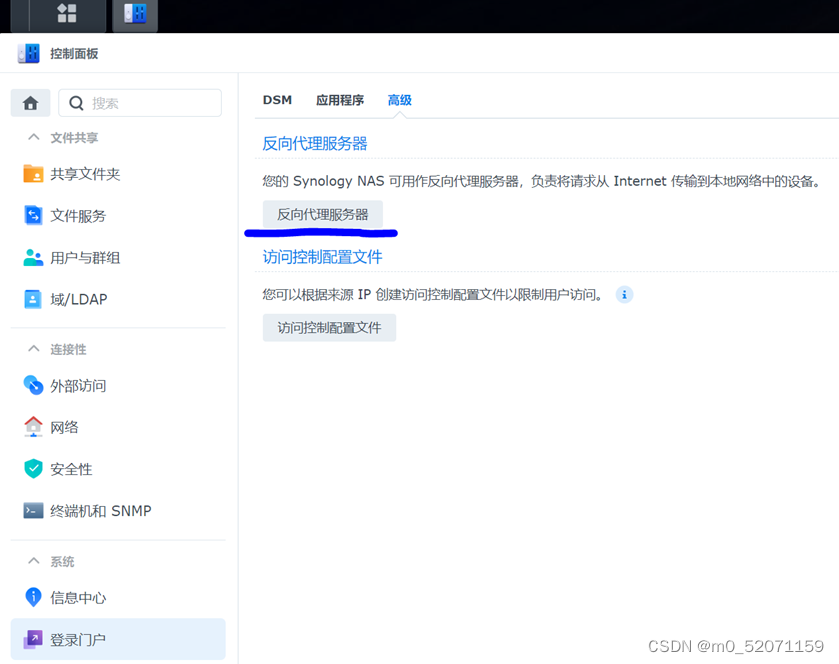Screen dimensions: 839x664
Task: Click the 控制面板 window title text
Action: tap(74, 54)
